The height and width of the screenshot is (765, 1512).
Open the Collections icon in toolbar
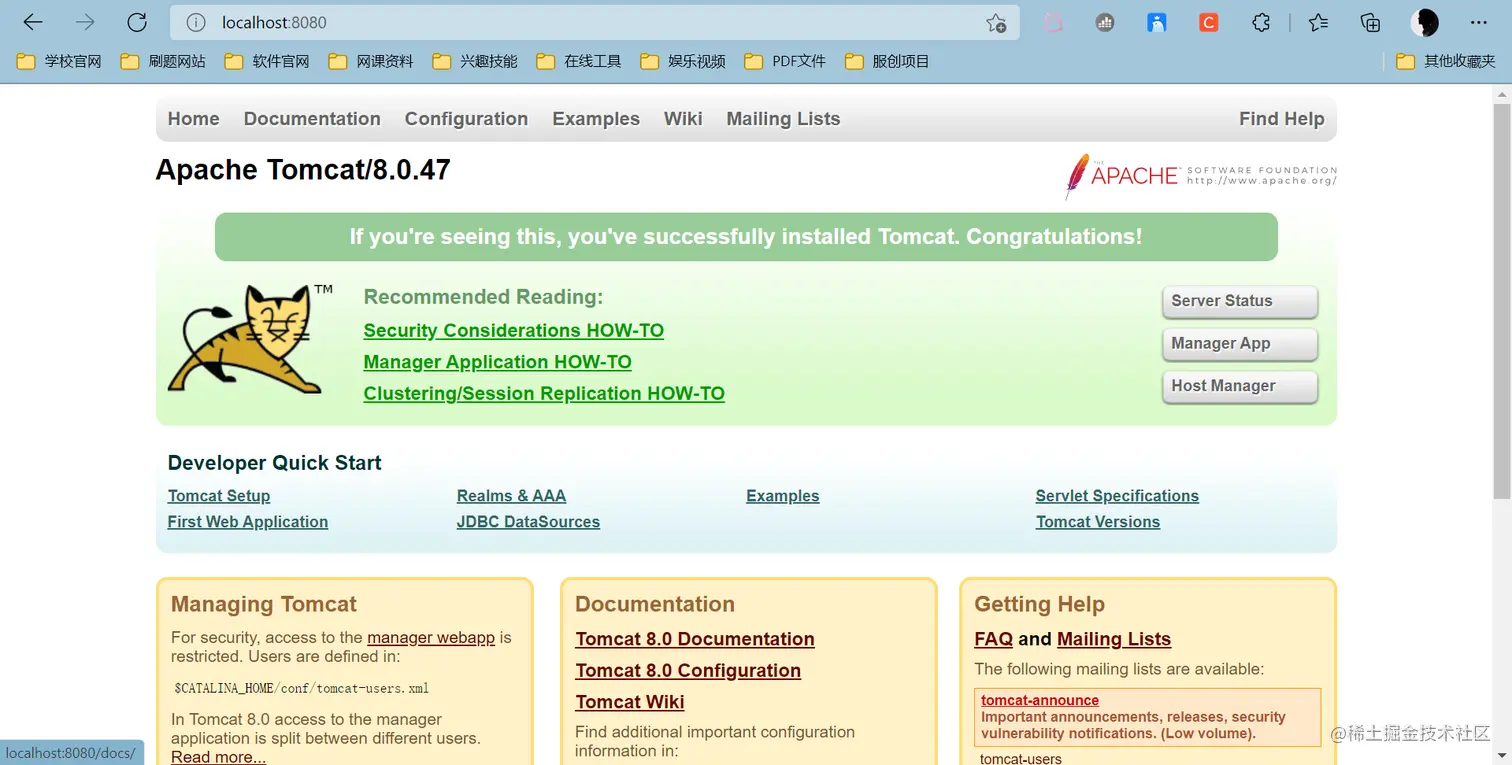point(1370,22)
